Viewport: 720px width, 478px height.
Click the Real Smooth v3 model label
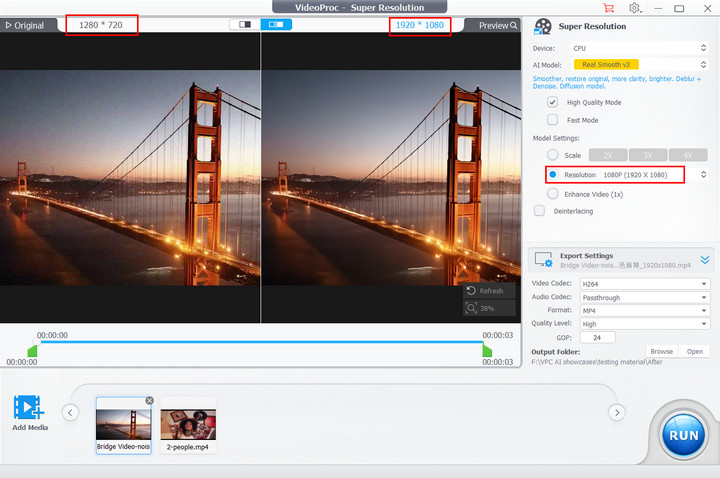click(606, 65)
